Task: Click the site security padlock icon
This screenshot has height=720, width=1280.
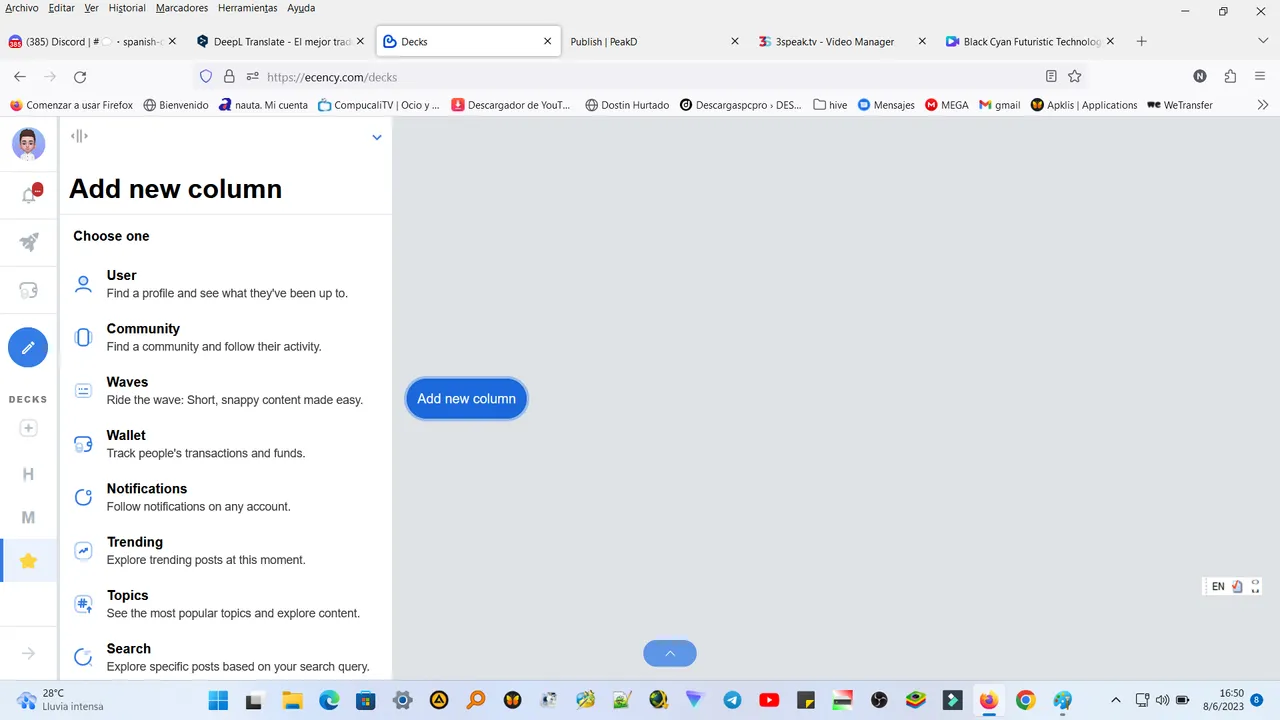Action: (x=229, y=77)
